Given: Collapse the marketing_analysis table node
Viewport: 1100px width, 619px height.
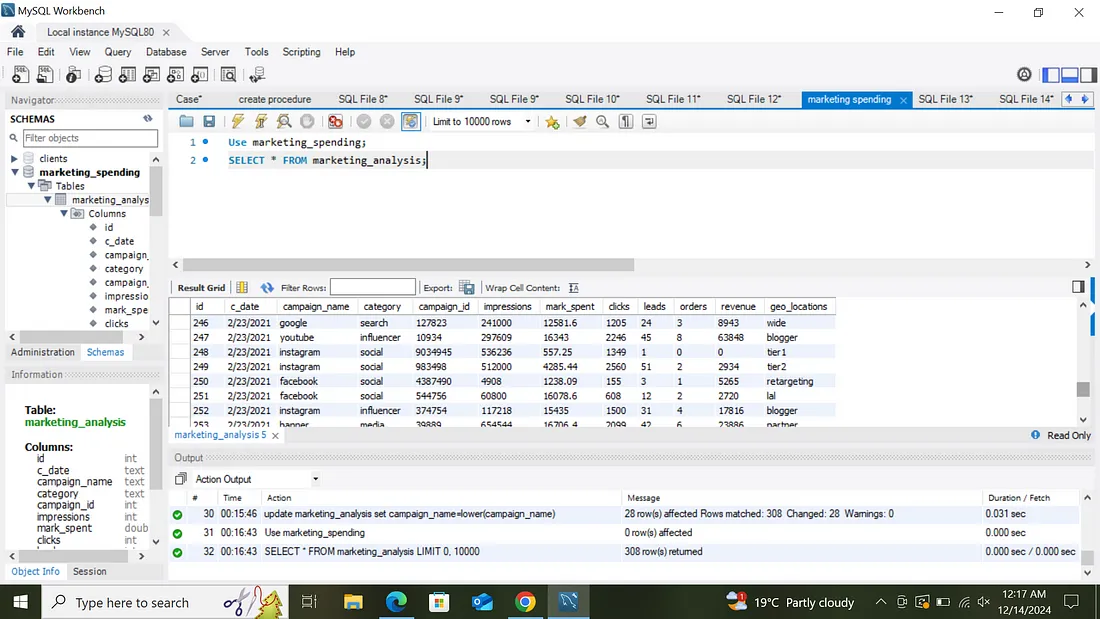Looking at the screenshot, I should [47, 200].
